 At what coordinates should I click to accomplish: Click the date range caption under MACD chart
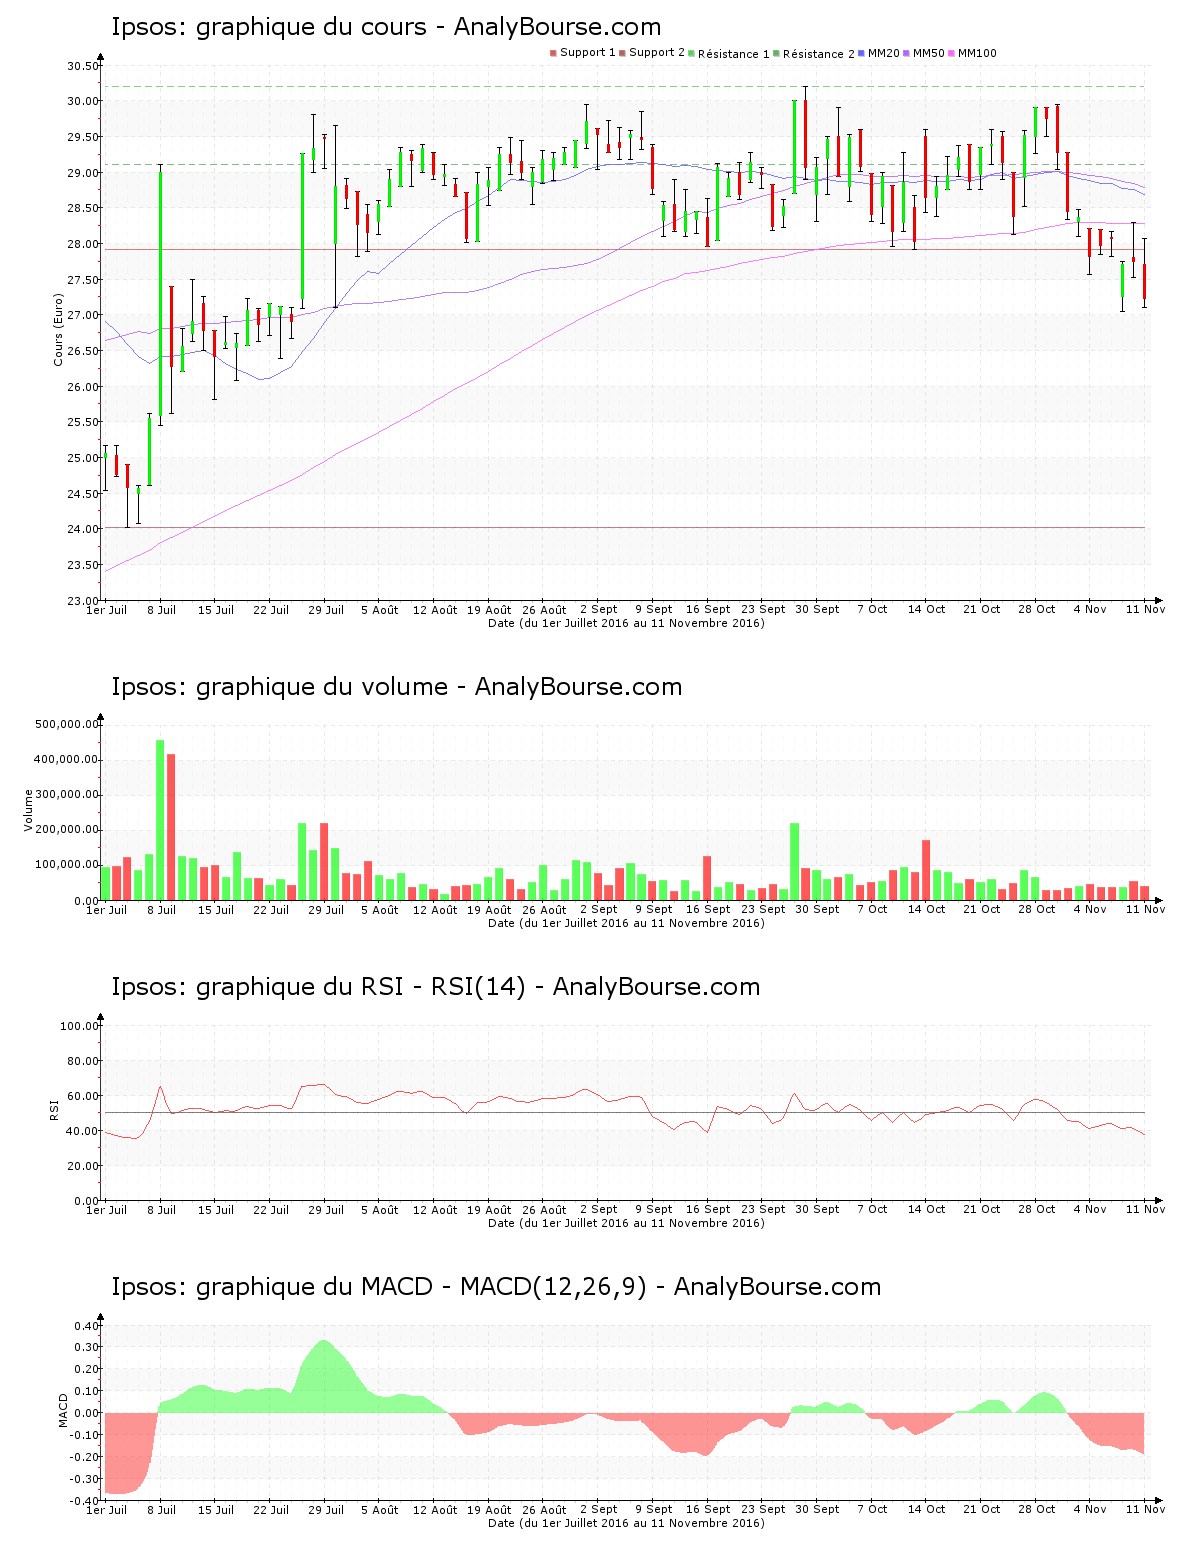click(626, 1523)
